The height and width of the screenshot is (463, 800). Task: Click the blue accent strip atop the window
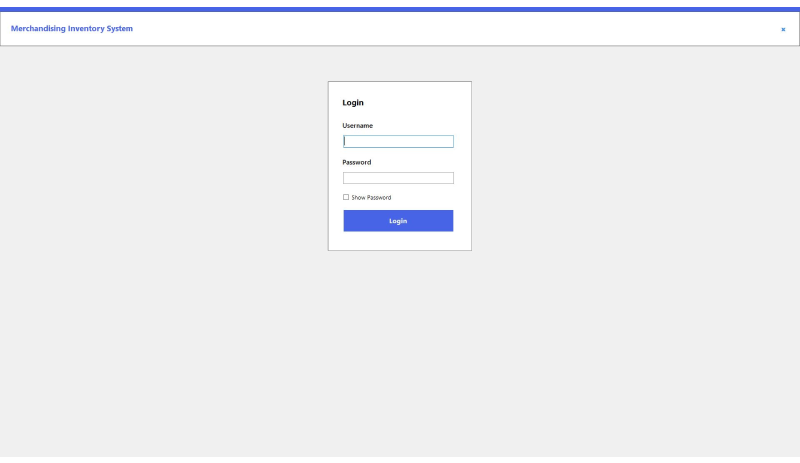point(400,9)
